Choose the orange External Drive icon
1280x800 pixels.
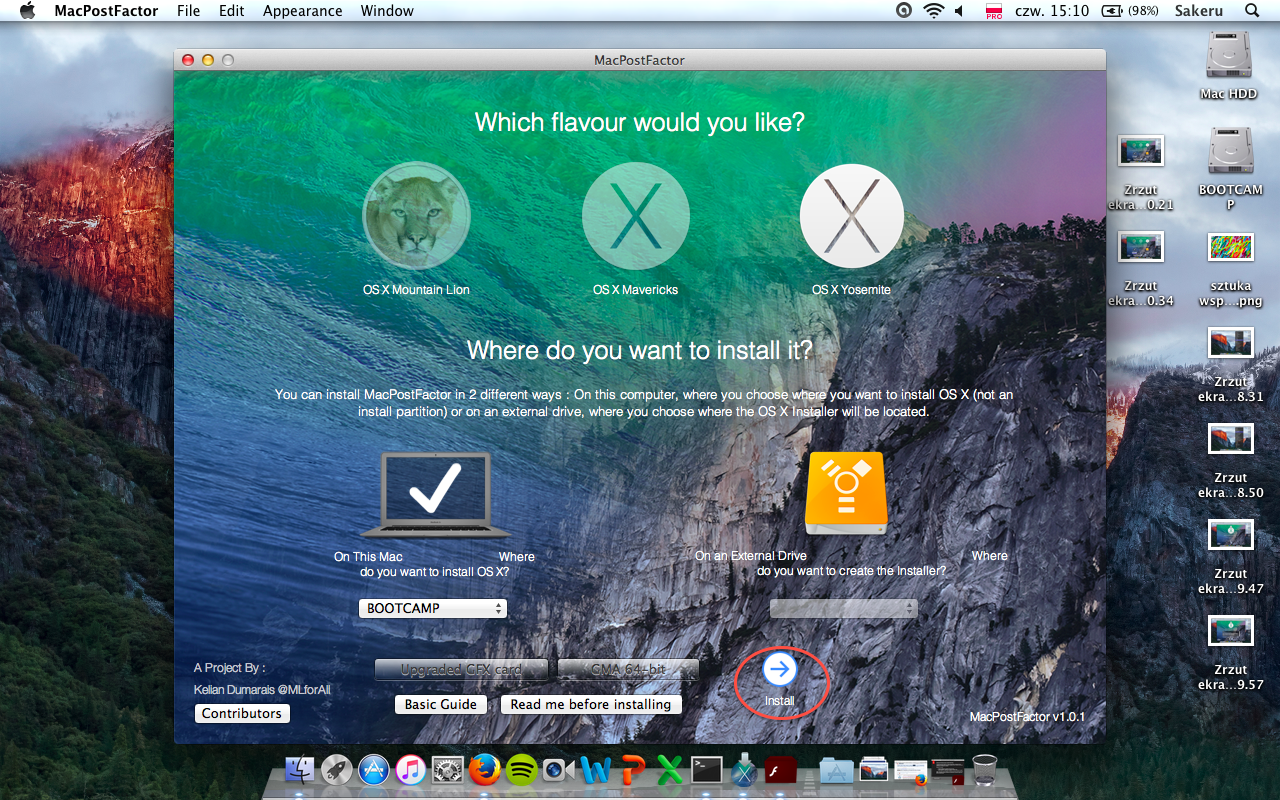pos(846,492)
